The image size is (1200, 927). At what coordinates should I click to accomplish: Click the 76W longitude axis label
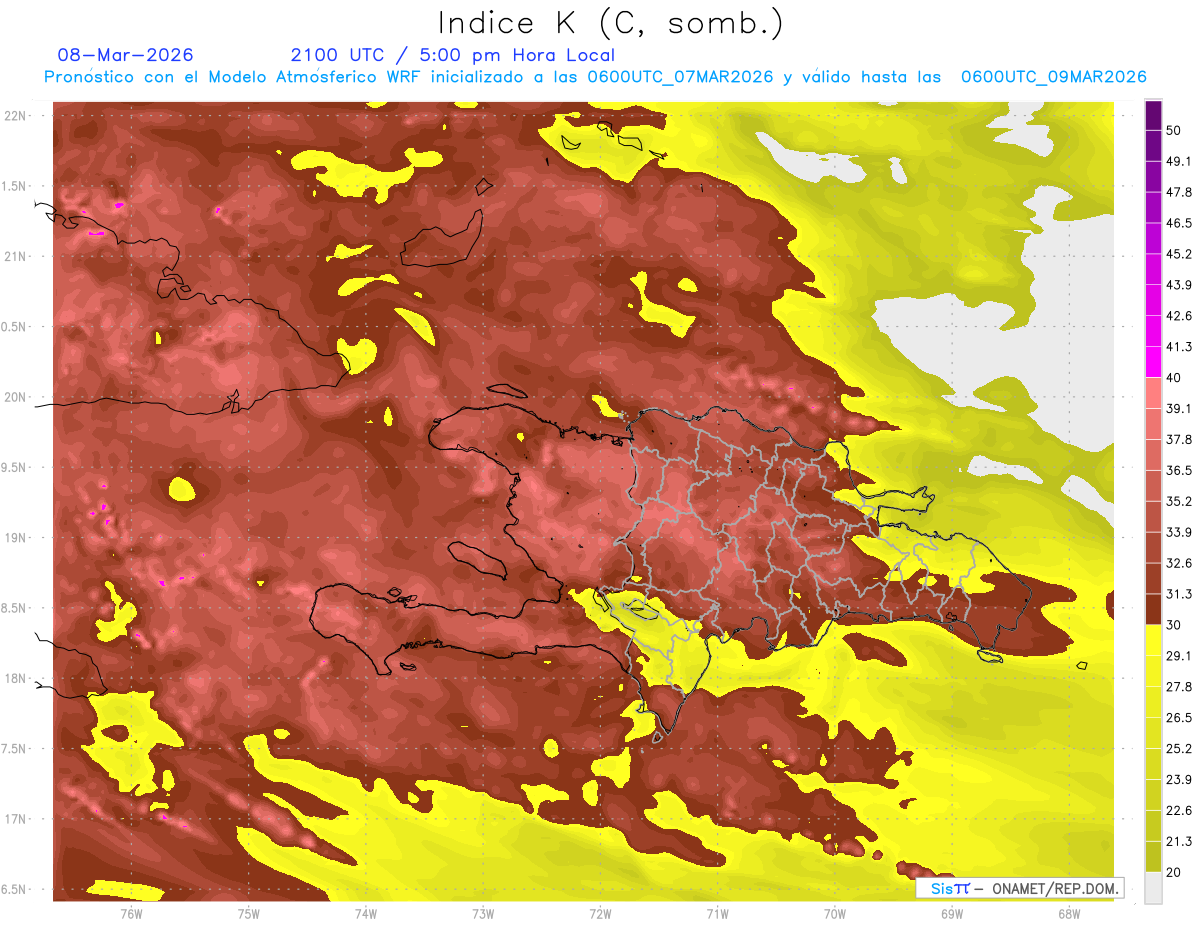[x=131, y=914]
